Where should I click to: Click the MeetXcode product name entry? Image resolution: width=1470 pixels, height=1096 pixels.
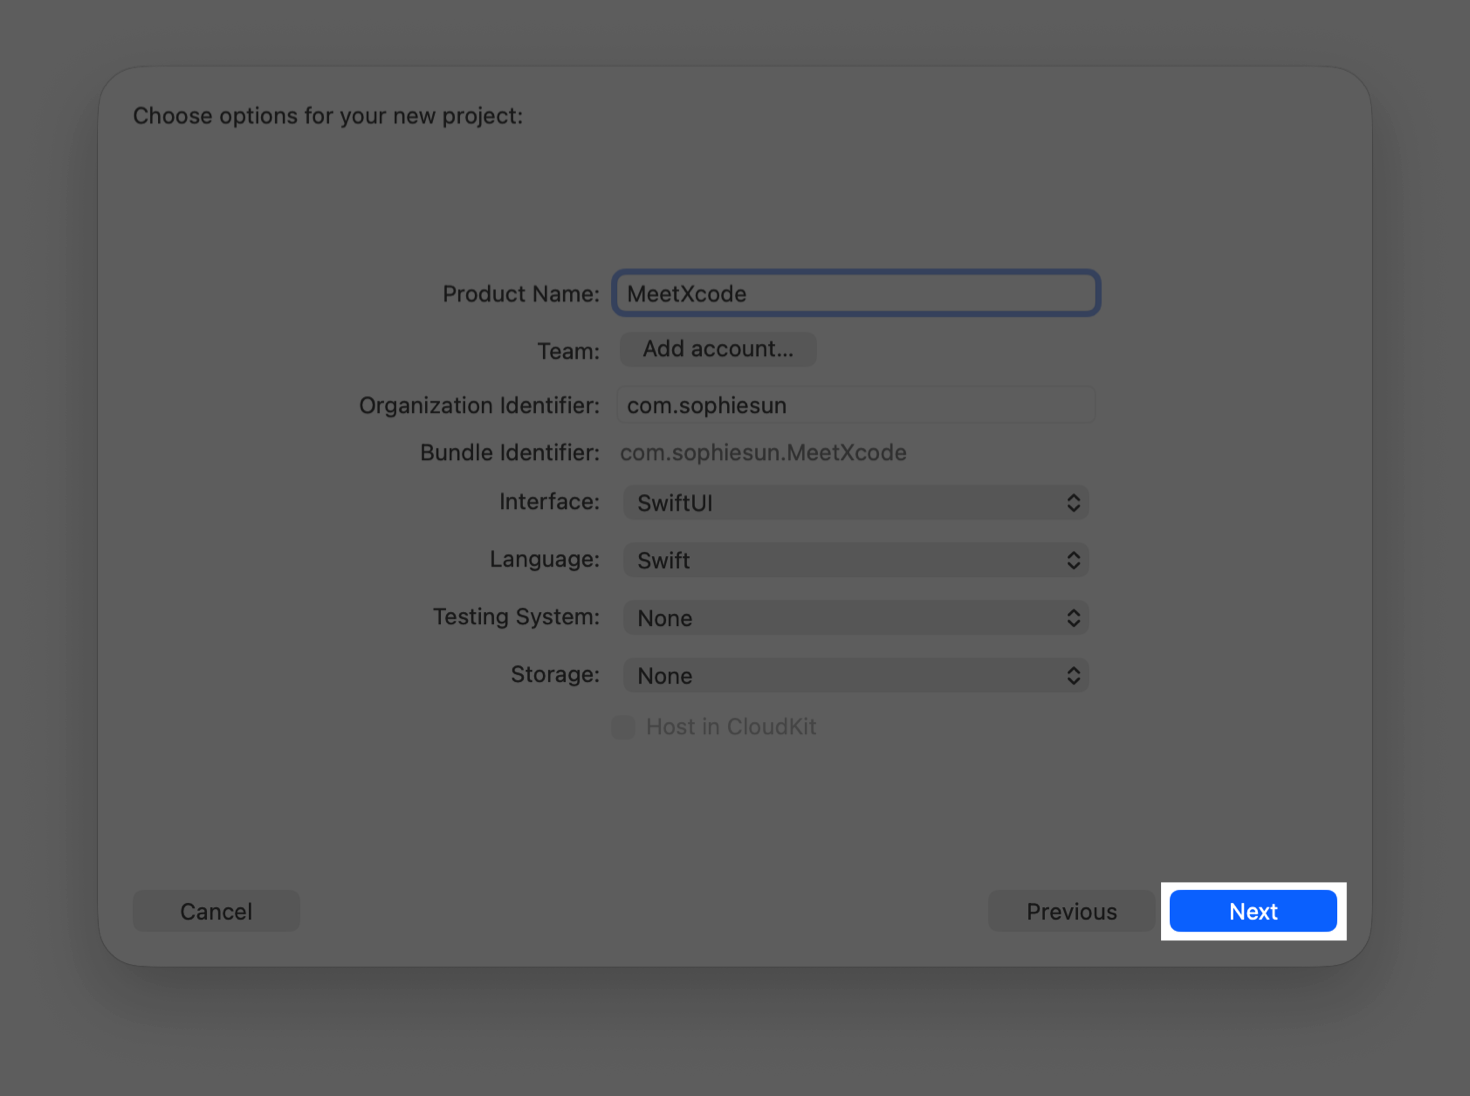[x=855, y=293]
